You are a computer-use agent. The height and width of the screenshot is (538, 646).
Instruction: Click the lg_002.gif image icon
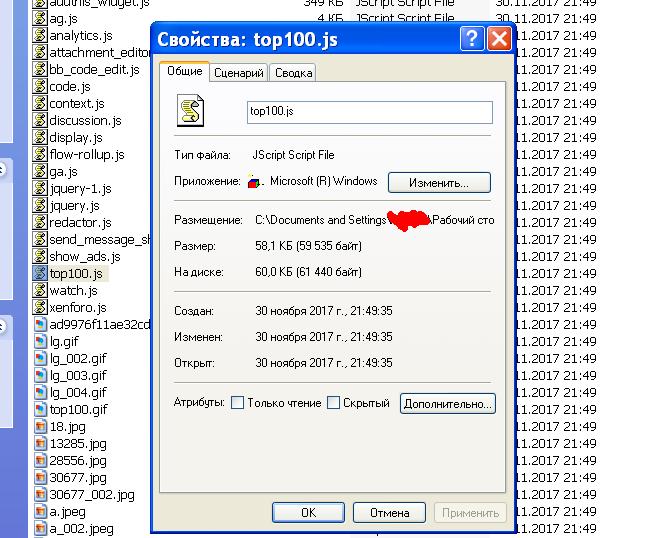coord(40,358)
